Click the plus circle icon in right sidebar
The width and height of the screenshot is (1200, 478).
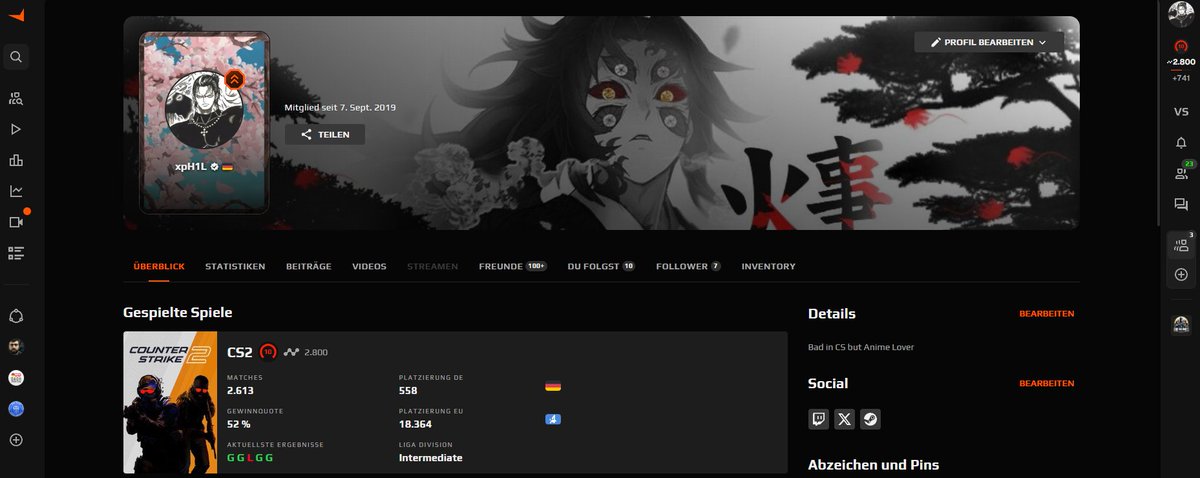pos(1181,274)
